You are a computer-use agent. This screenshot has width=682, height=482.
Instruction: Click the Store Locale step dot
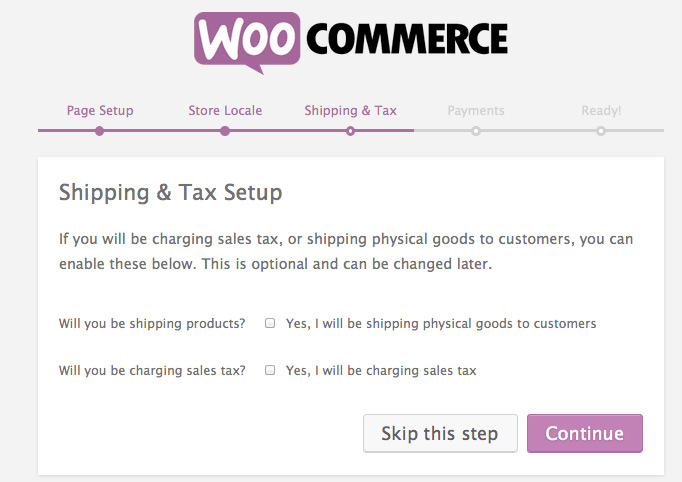point(225,130)
